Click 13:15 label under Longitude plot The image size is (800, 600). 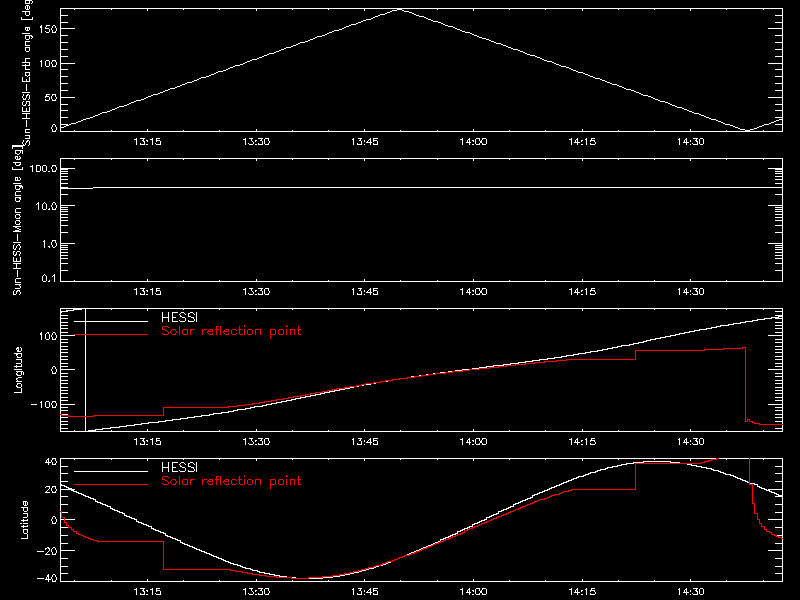147,442
